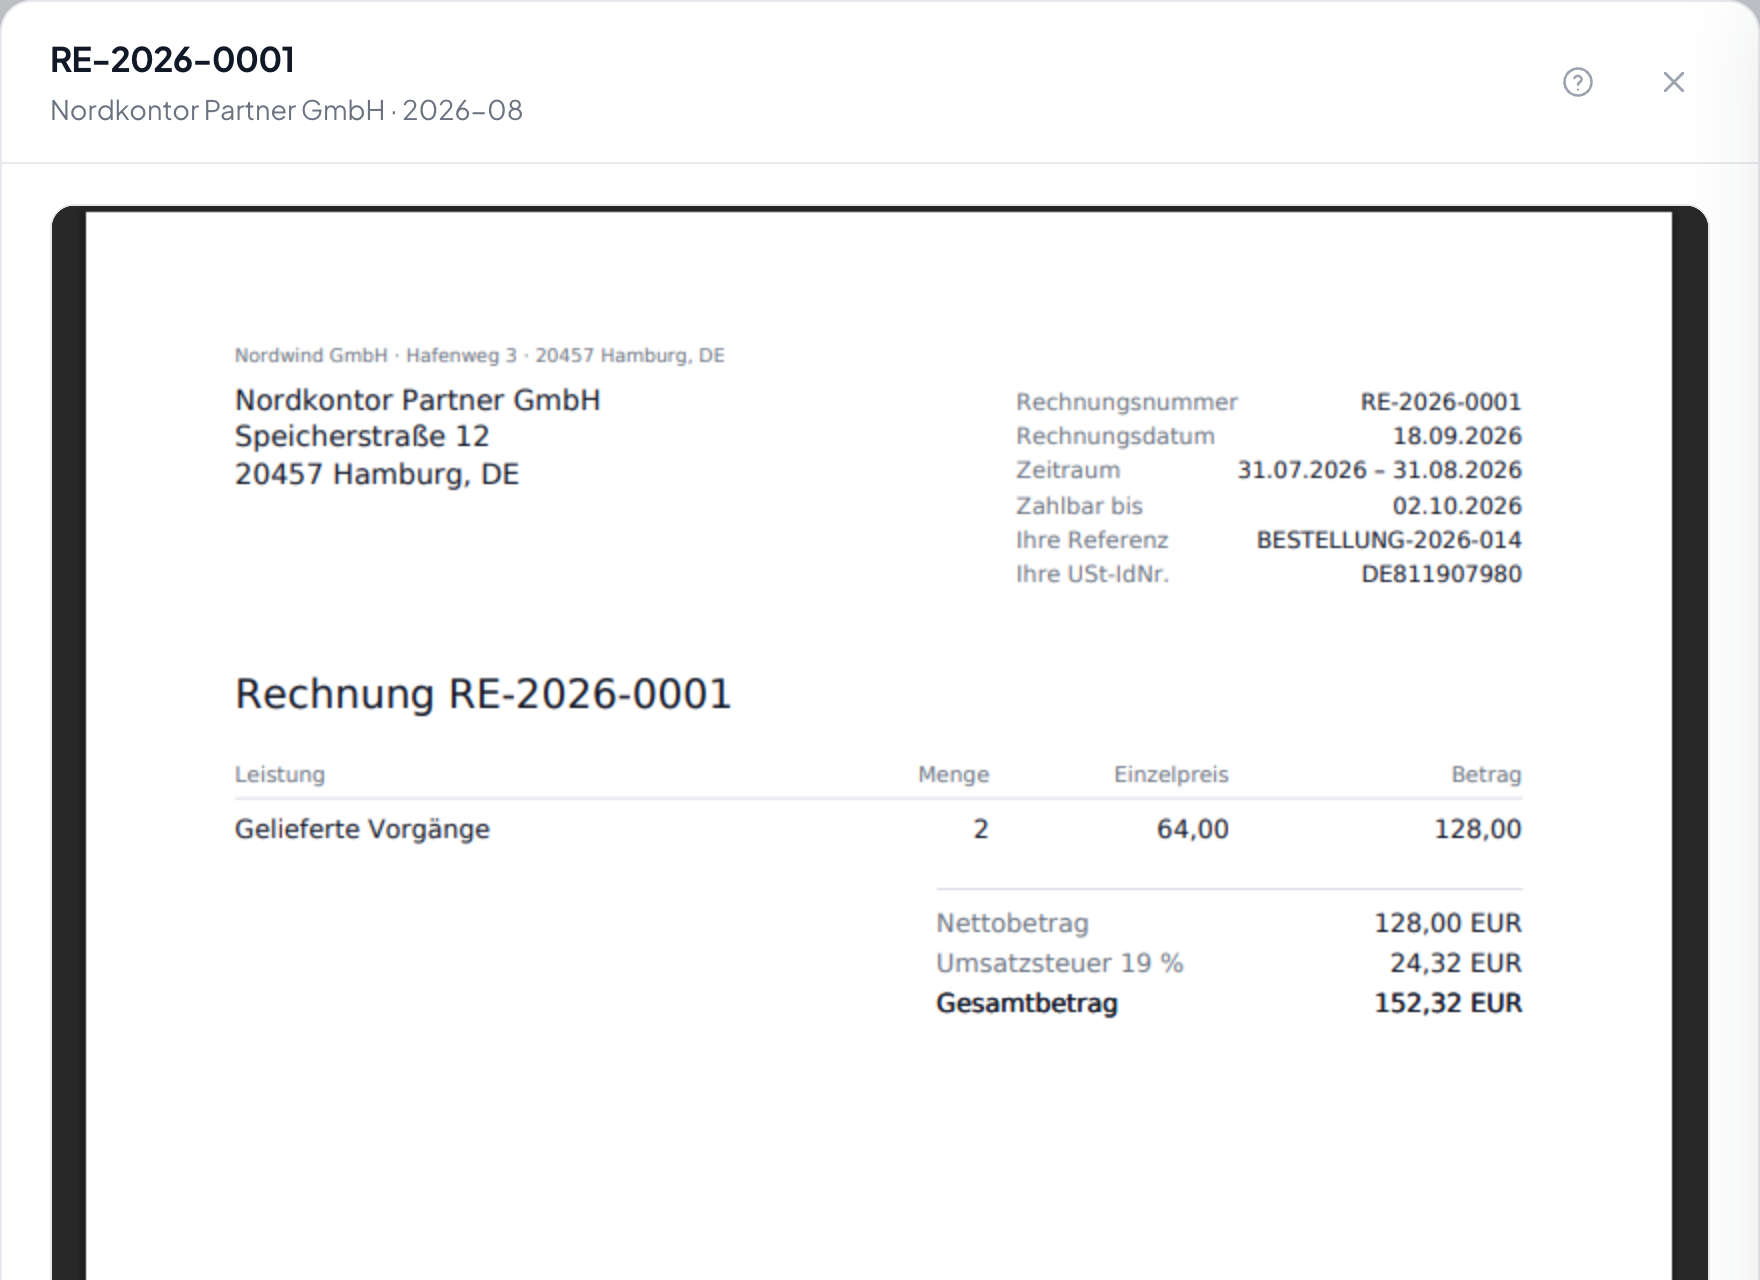The width and height of the screenshot is (1760, 1280).
Task: Click the line amount 128,00
Action: tap(1477, 829)
